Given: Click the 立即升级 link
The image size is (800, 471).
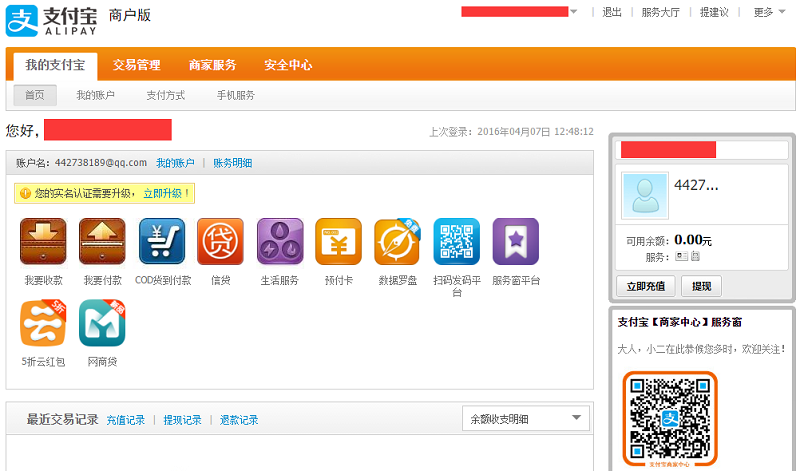Looking at the screenshot, I should (162, 193).
